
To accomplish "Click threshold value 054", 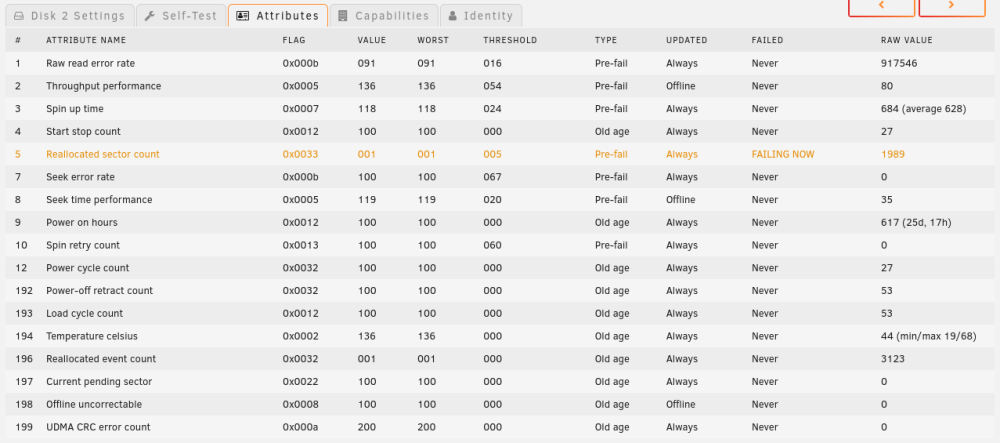I will (492, 86).
